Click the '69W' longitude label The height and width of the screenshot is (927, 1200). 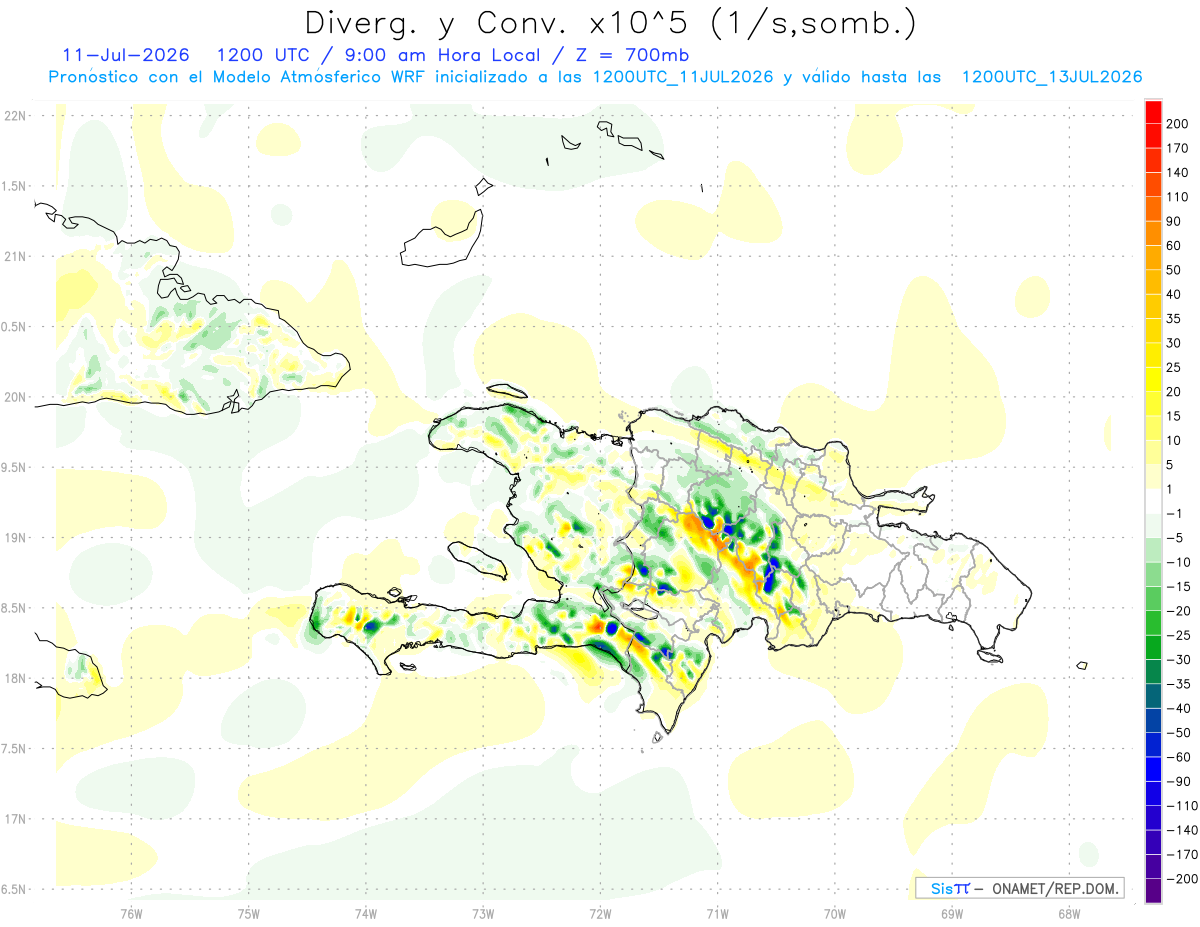(951, 912)
